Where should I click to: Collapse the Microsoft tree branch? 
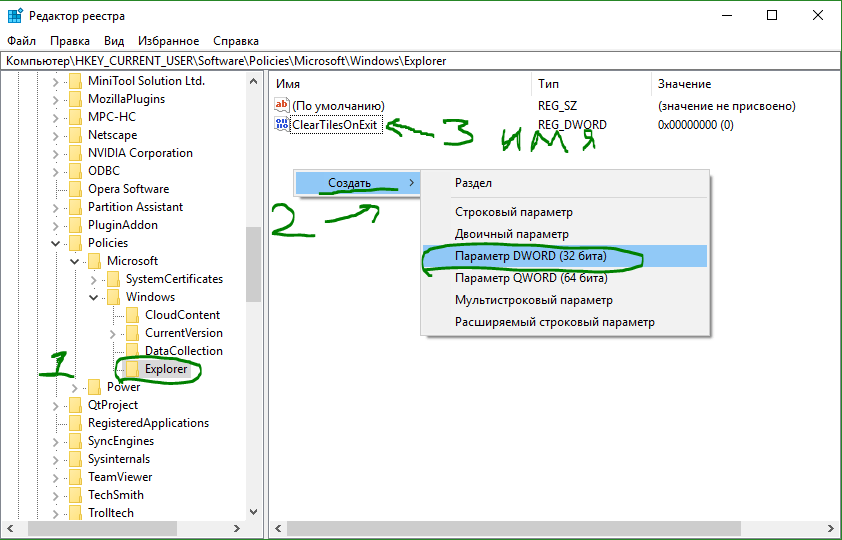pos(75,261)
